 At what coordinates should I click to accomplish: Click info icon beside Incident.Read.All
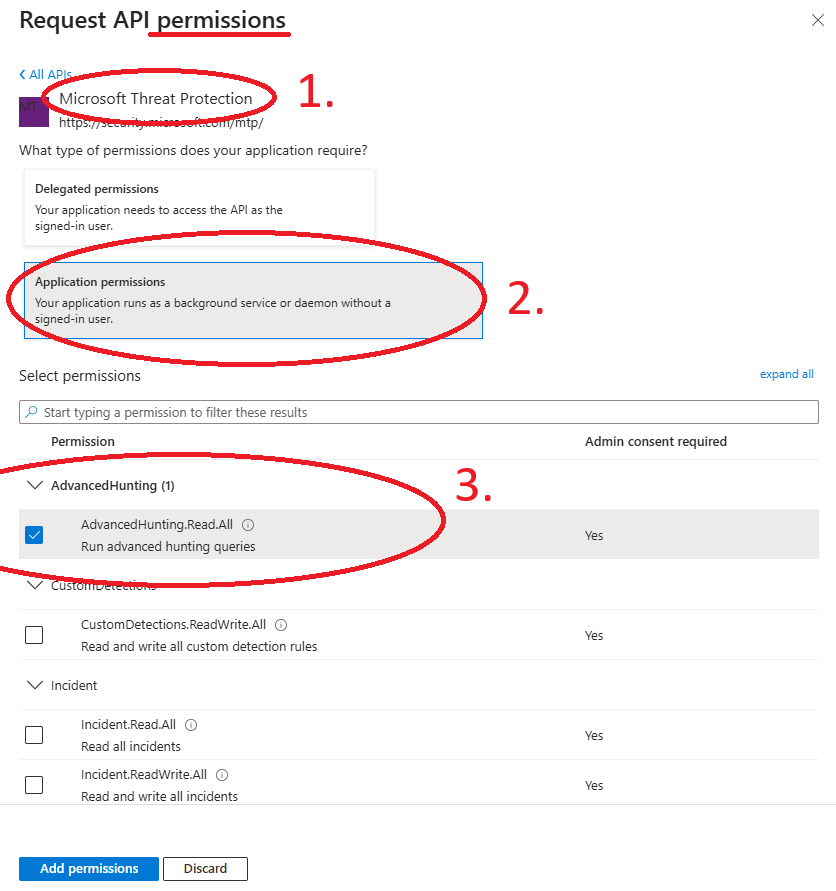pos(191,725)
